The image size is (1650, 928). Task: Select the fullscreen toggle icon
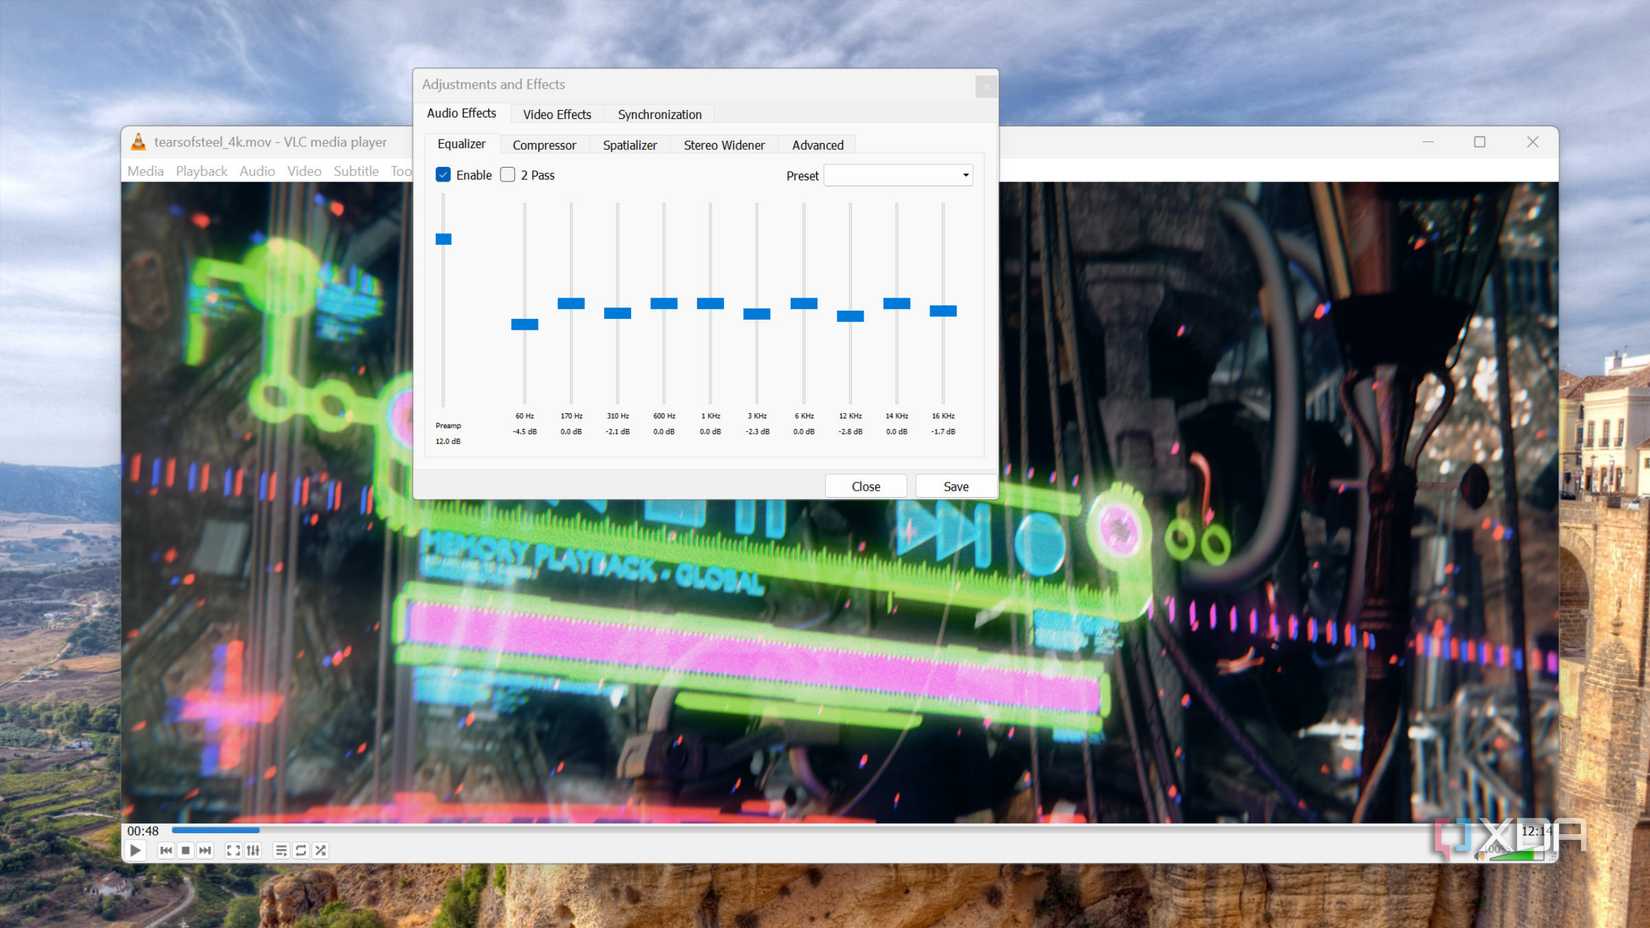coord(233,850)
